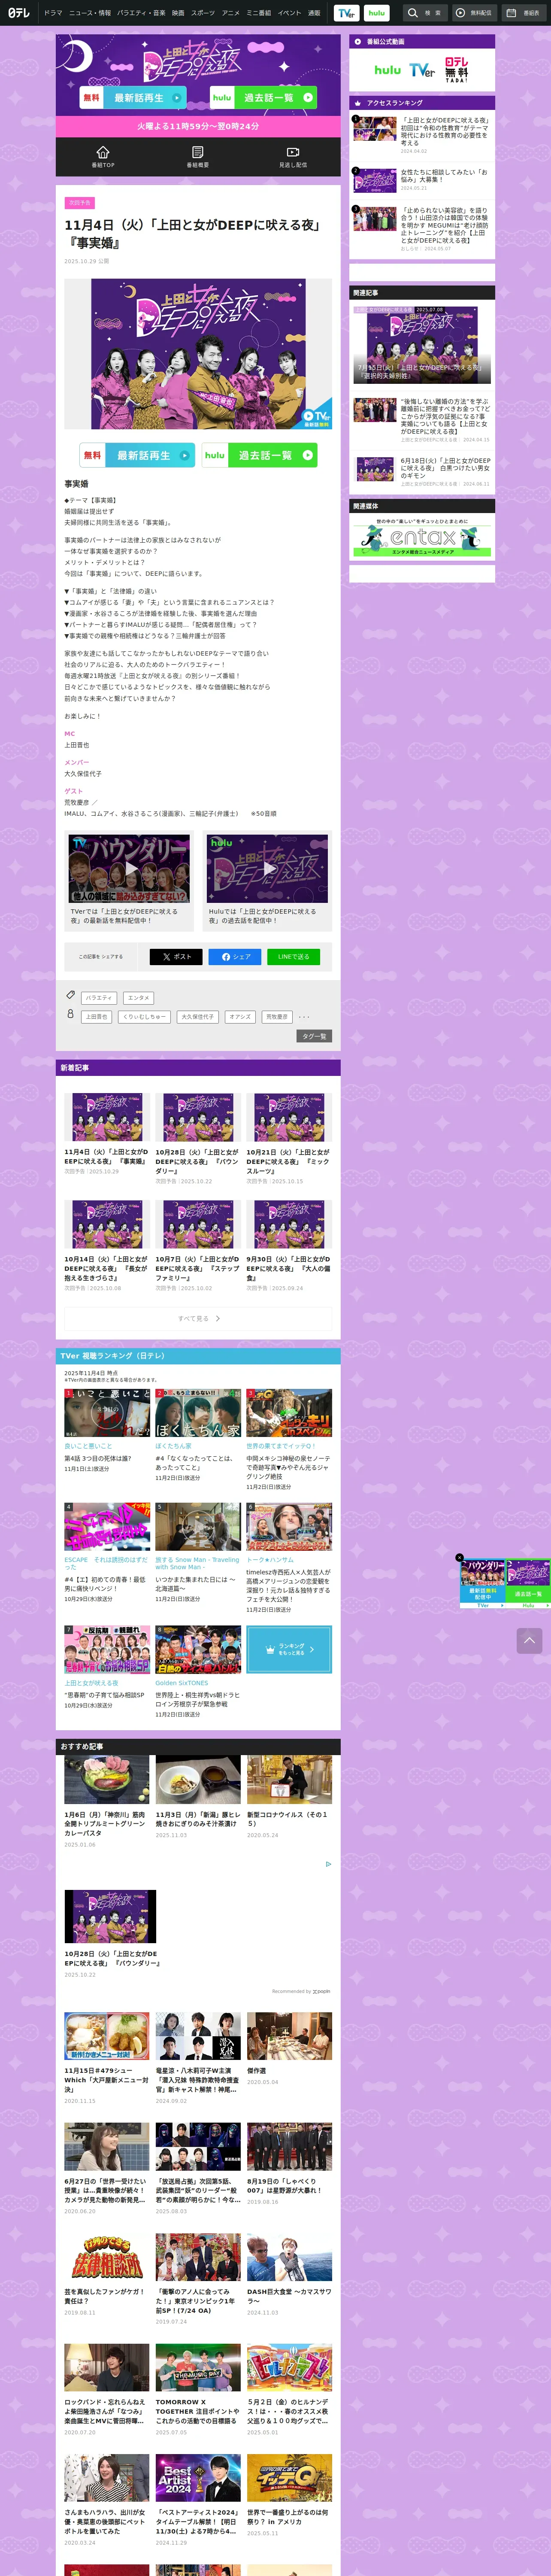
Task: Open 10月14日 長女が抱える生きづらさ article
Action: (107, 1245)
